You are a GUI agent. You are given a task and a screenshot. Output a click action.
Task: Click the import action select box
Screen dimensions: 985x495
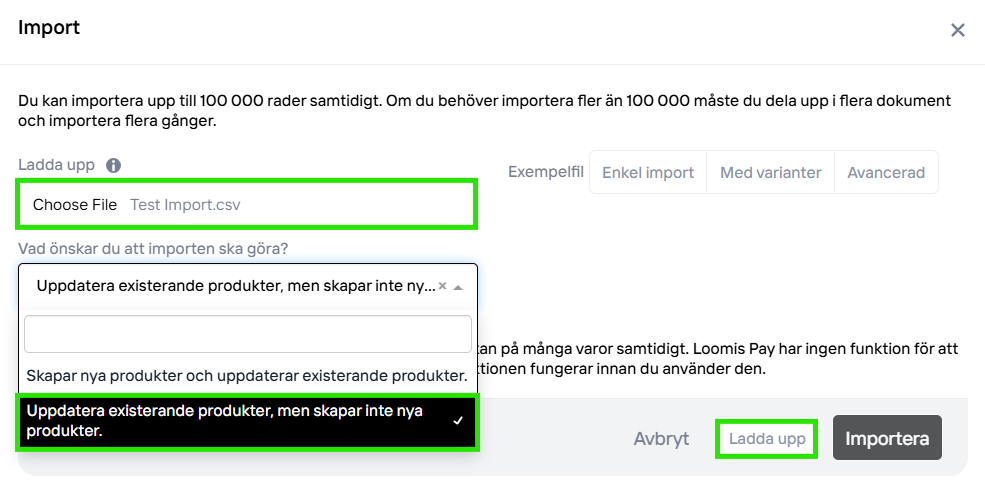click(235, 286)
